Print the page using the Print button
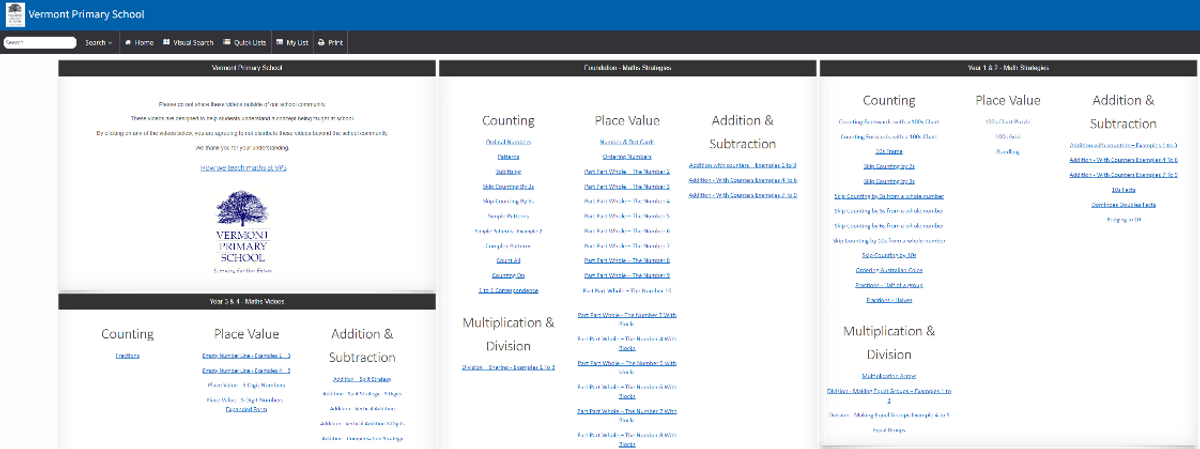This screenshot has height=449, width=1200. point(330,43)
